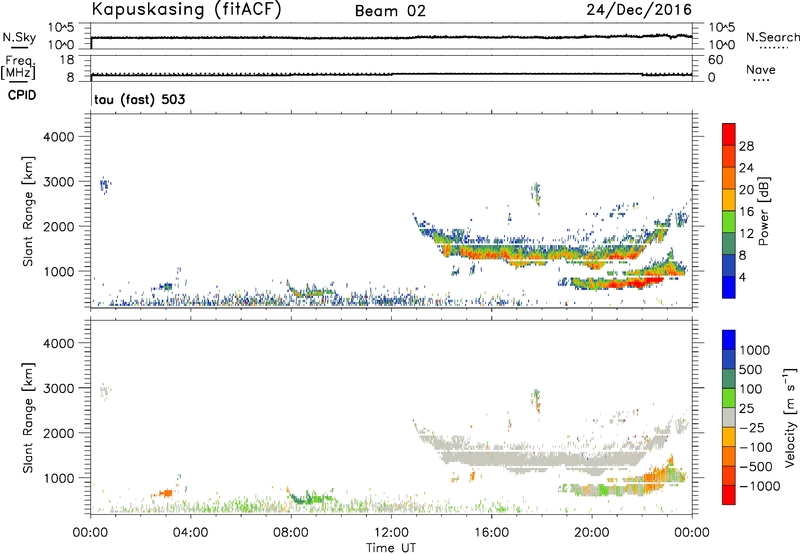
Task: Click the red bottom of velocity colorbar
Action: (x=729, y=495)
